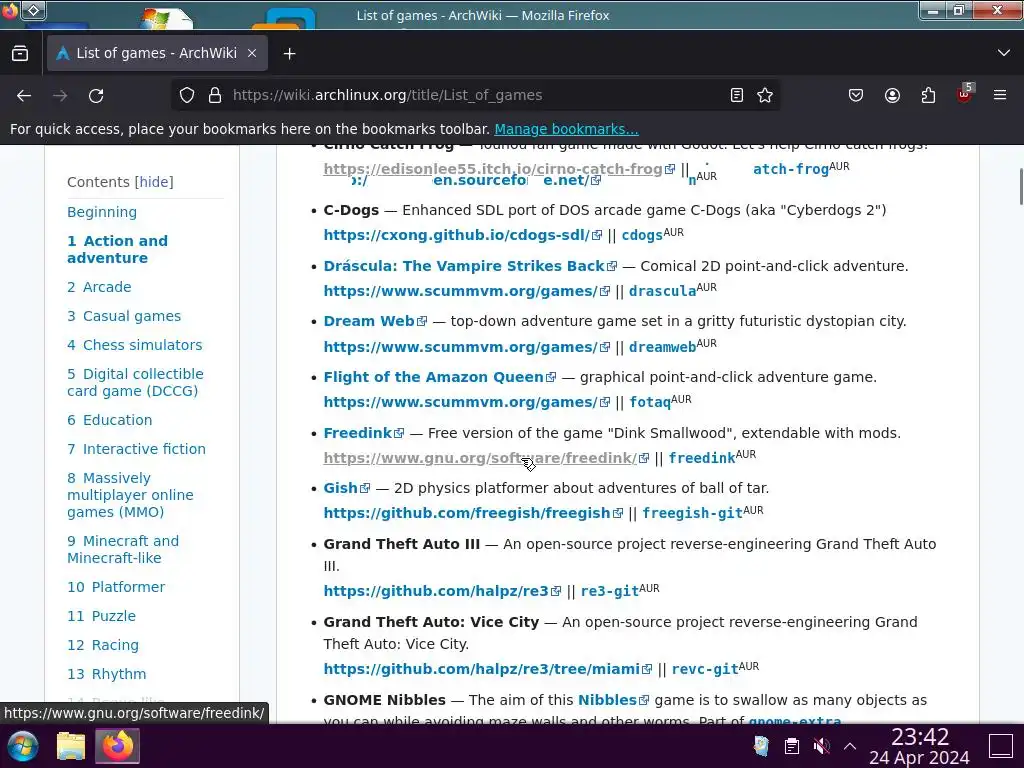Open freedink AUR package link
The image size is (1024, 768).
(701, 458)
